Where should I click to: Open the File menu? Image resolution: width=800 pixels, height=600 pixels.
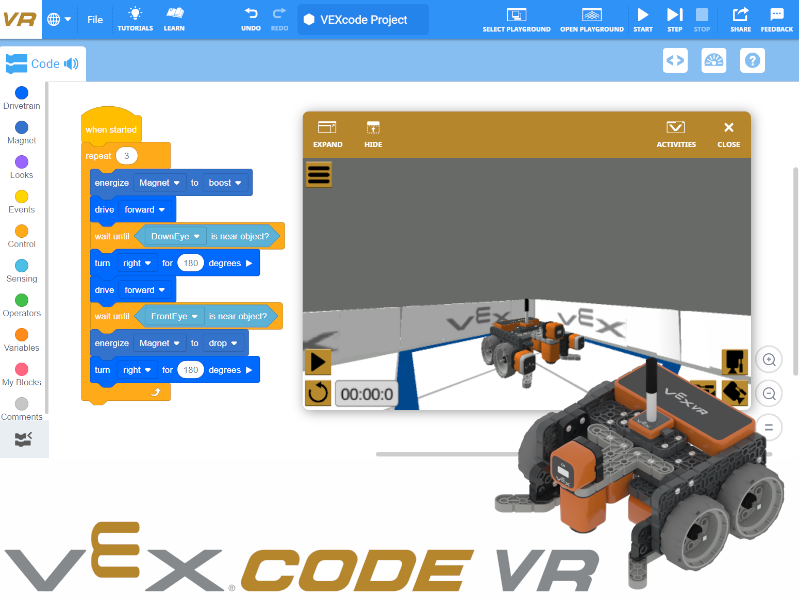click(x=95, y=19)
